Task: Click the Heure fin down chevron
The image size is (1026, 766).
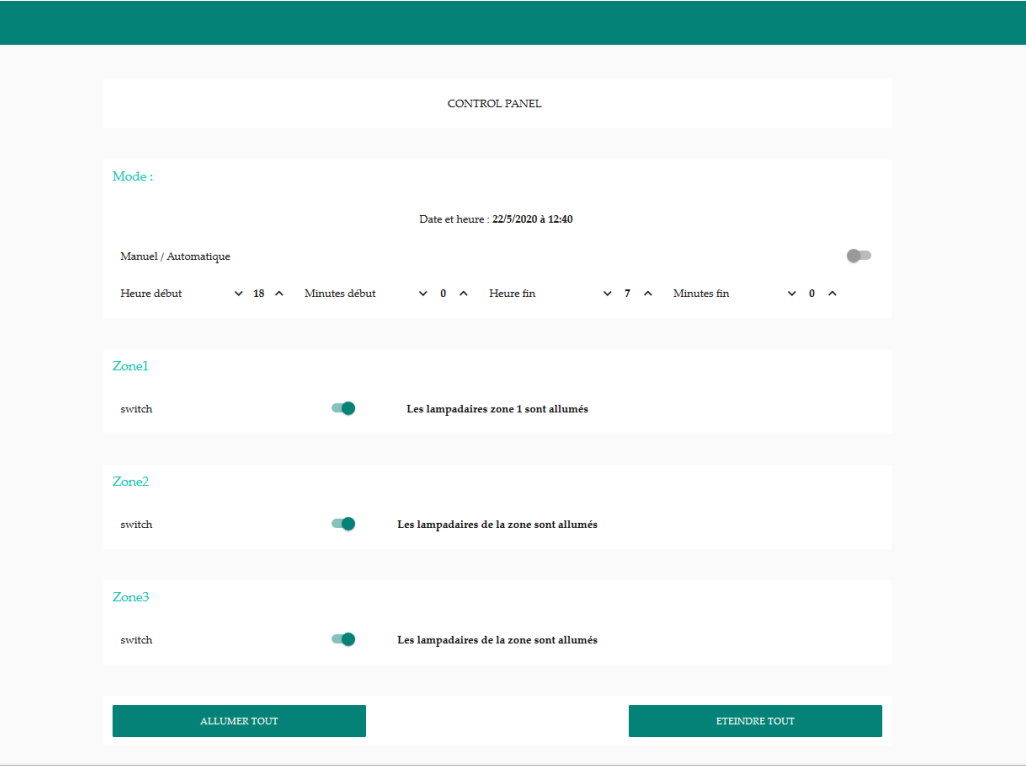Action: (607, 293)
